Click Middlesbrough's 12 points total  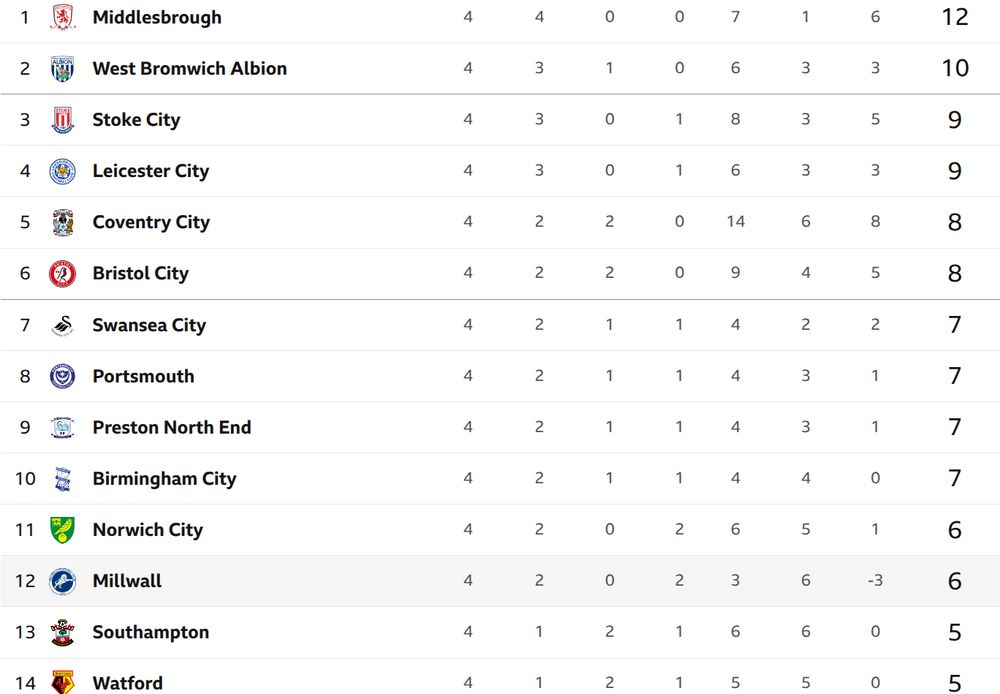point(955,17)
